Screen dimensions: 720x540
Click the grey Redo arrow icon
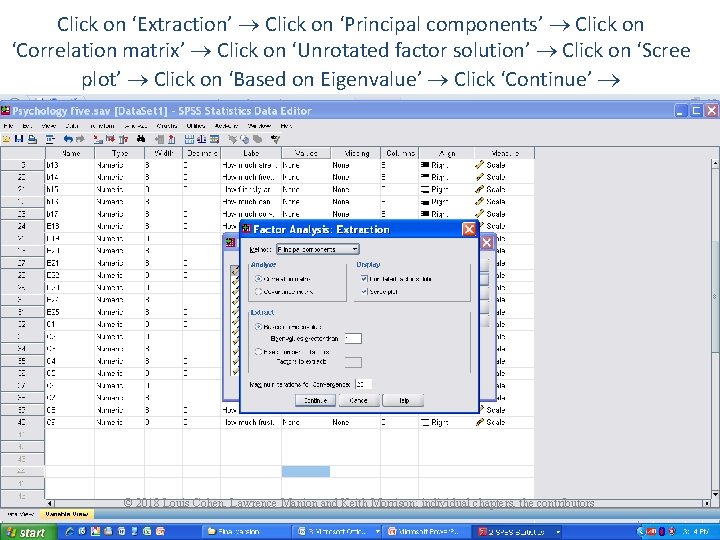[80, 139]
